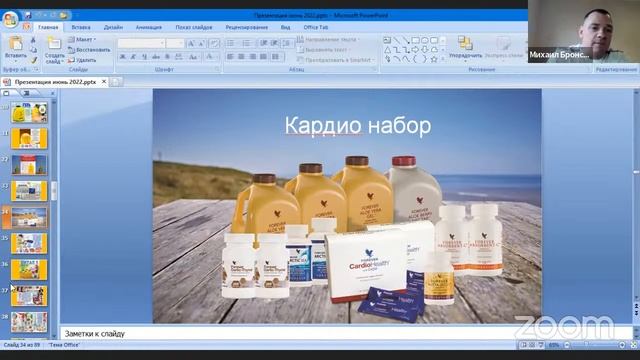
Task: Open the Font (Шрифт) dialog launcher
Action: pos(218,70)
